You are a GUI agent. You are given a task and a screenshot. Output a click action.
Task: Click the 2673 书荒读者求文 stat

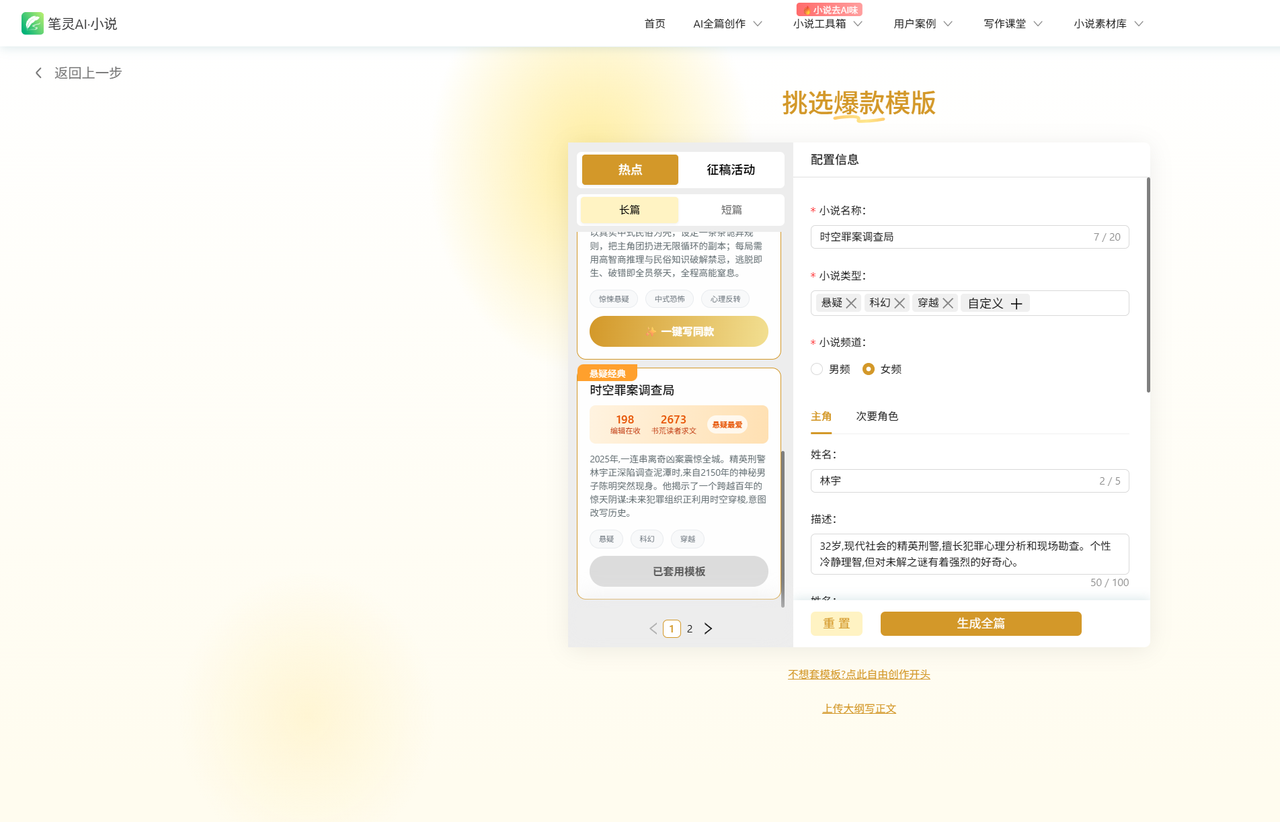(x=674, y=424)
